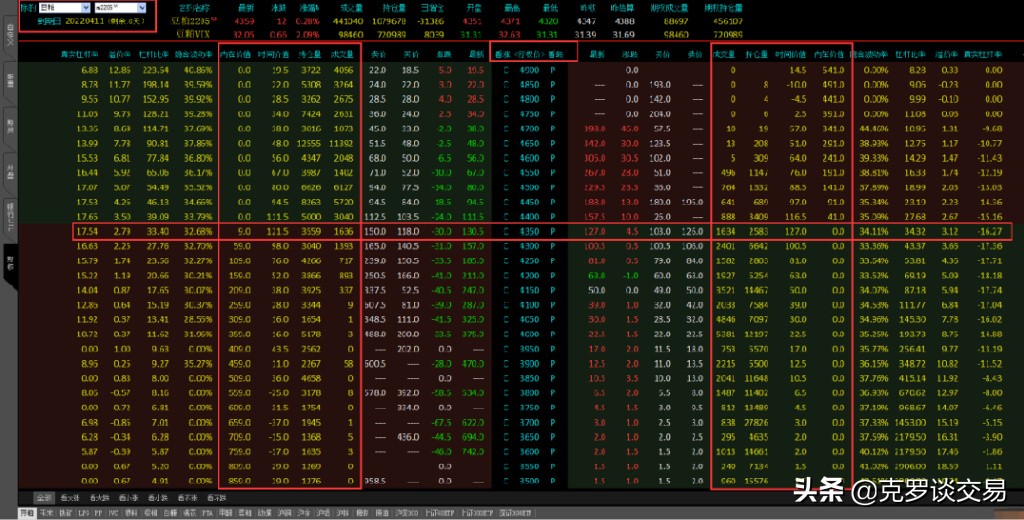The width and height of the screenshot is (1024, 520).
Task: Select the 全部 filter tab
Action: click(44, 498)
